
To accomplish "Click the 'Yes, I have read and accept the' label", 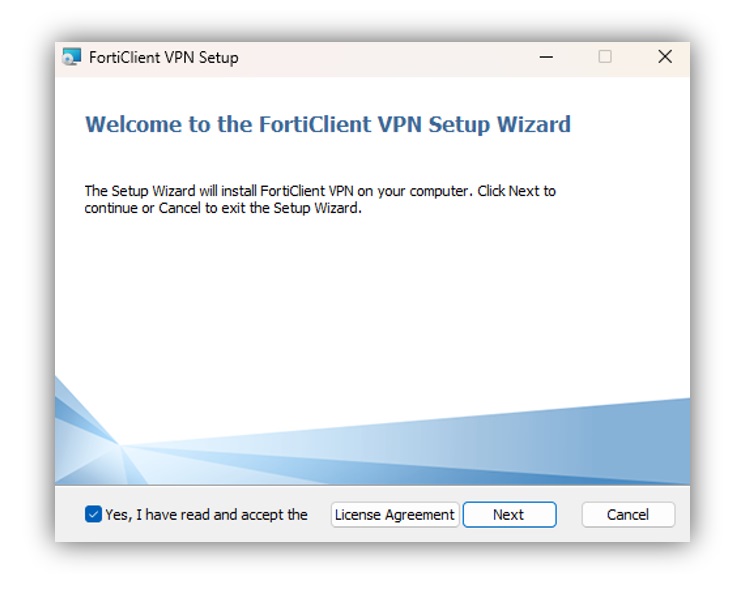I will (206, 515).
